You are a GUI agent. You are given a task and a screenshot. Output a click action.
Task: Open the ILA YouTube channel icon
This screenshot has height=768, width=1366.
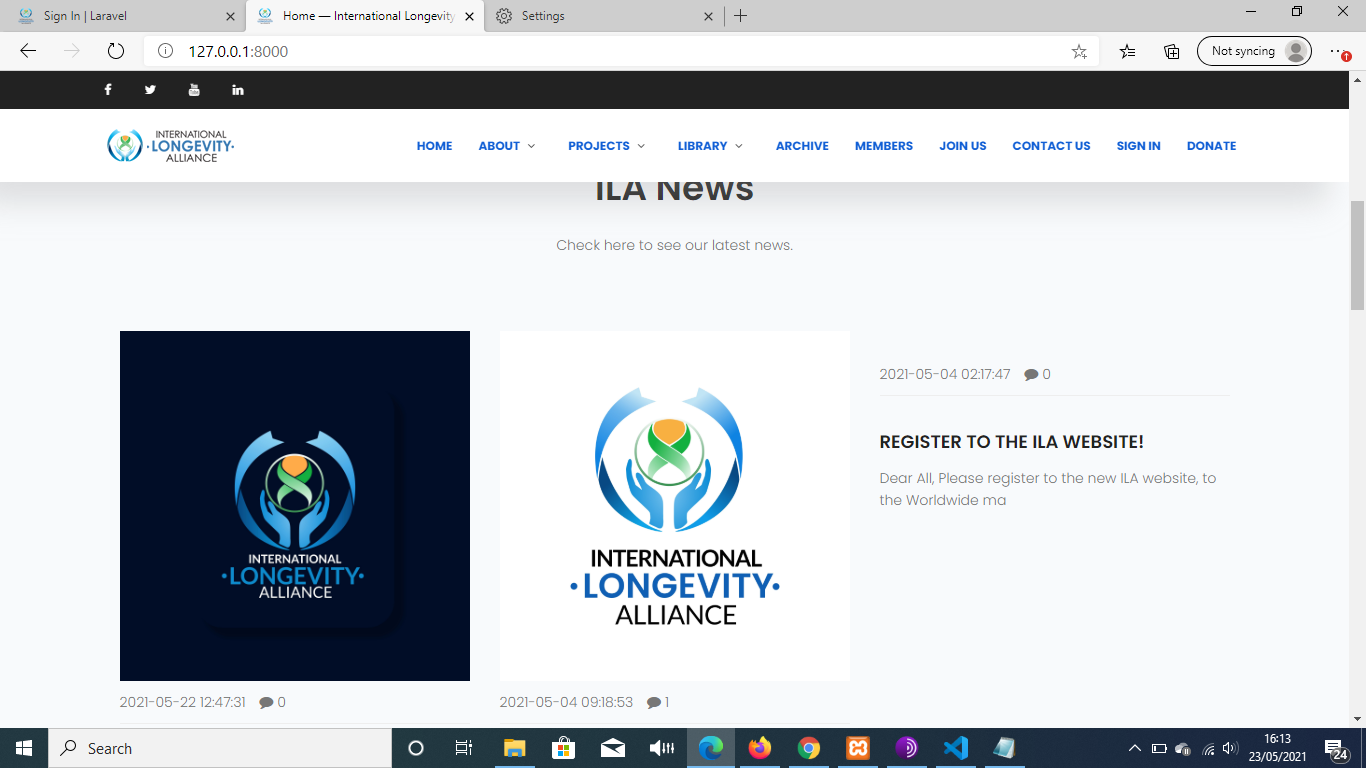tap(194, 90)
